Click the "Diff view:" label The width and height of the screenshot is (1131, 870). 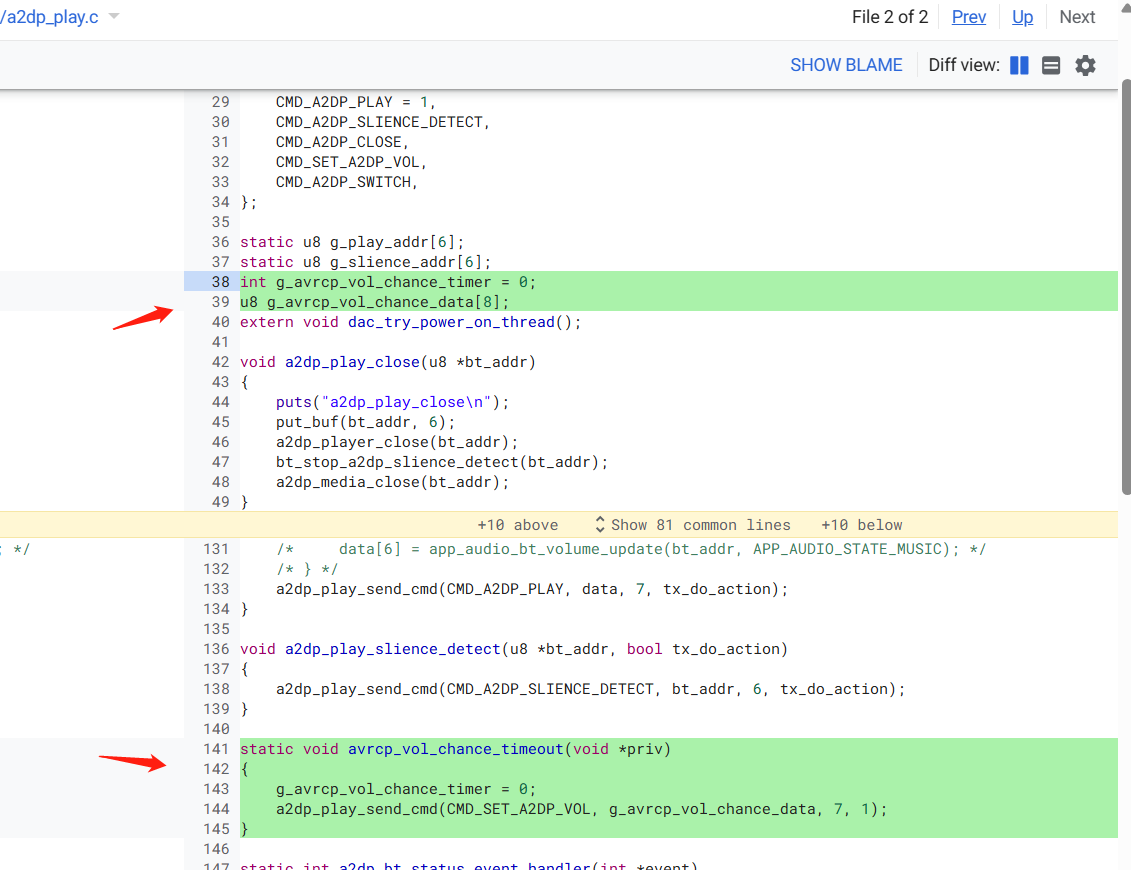coord(964,66)
